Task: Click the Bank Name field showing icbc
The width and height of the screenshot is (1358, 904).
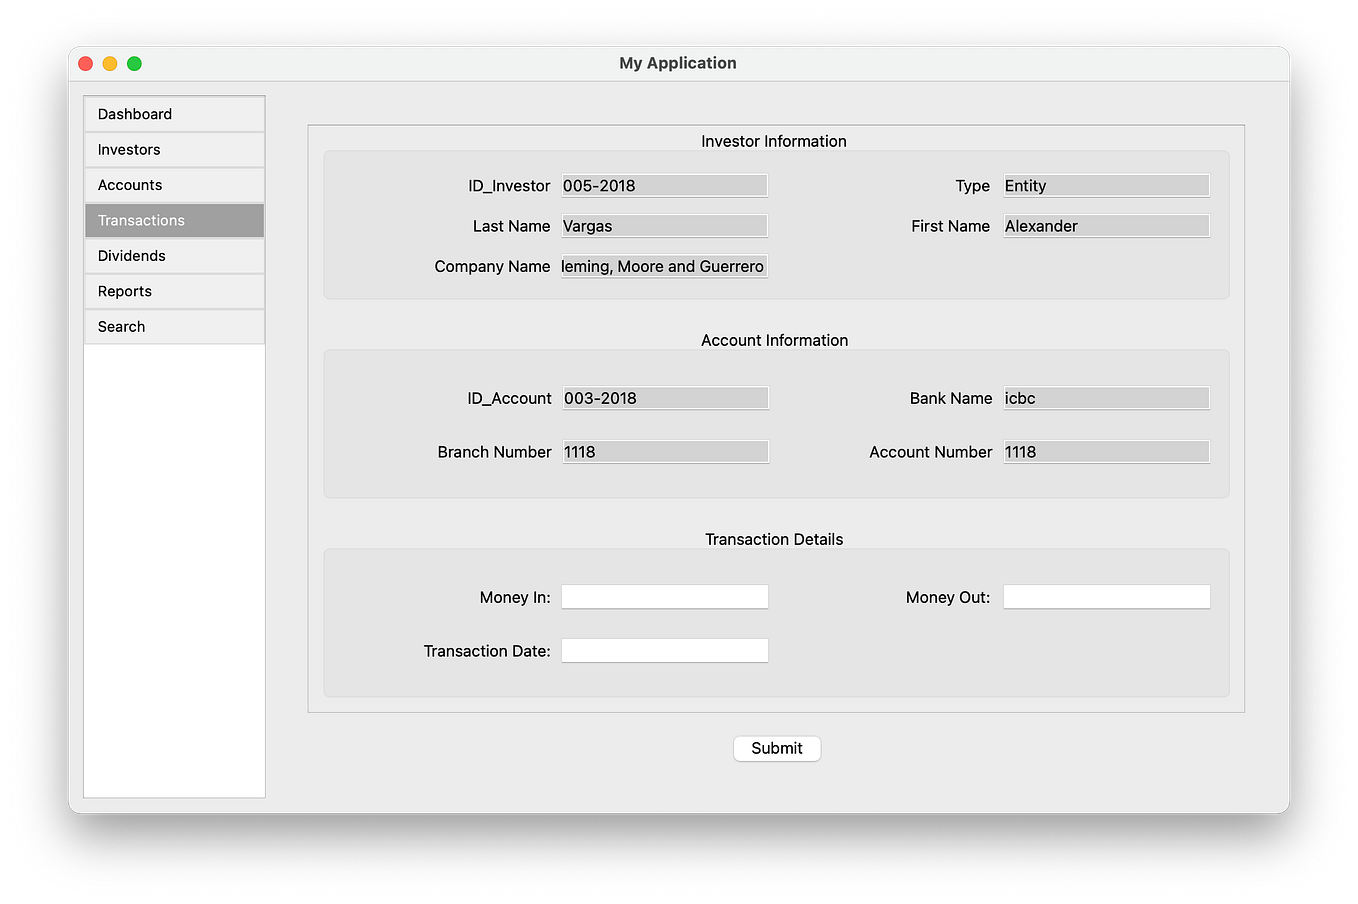Action: [1106, 398]
